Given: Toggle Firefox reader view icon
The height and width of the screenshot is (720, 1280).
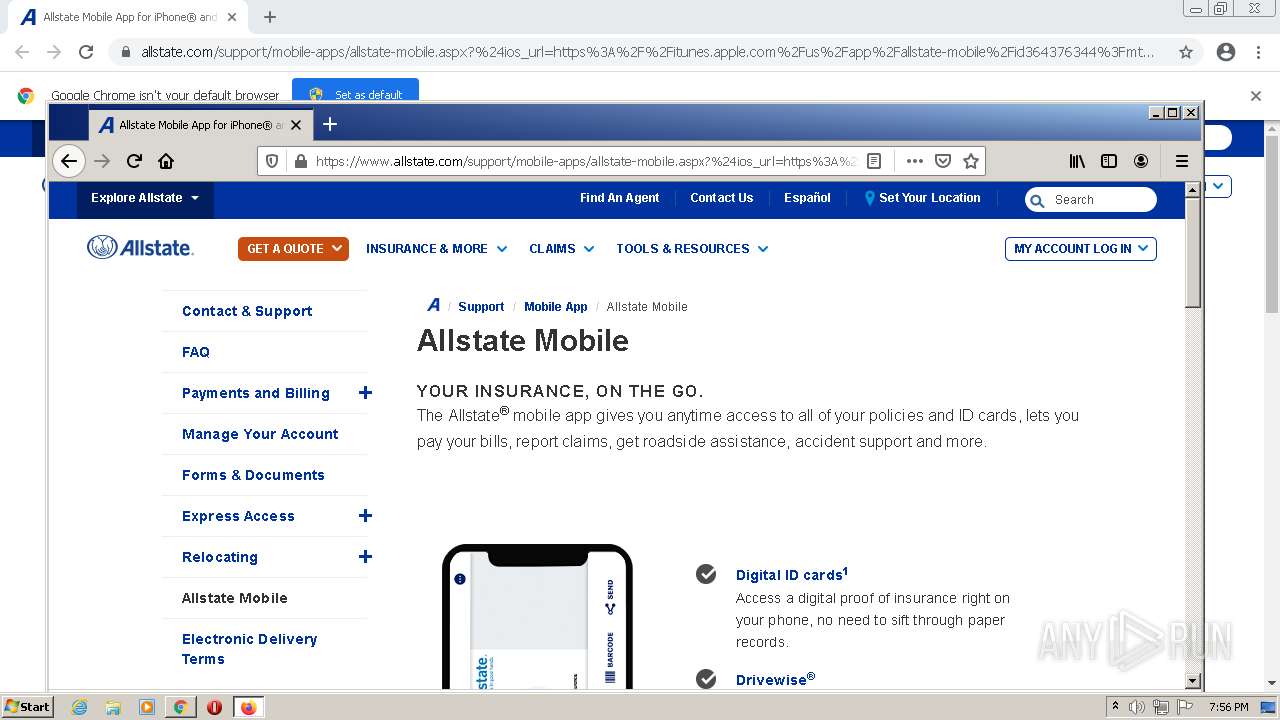Looking at the screenshot, I should pyautogui.click(x=874, y=161).
